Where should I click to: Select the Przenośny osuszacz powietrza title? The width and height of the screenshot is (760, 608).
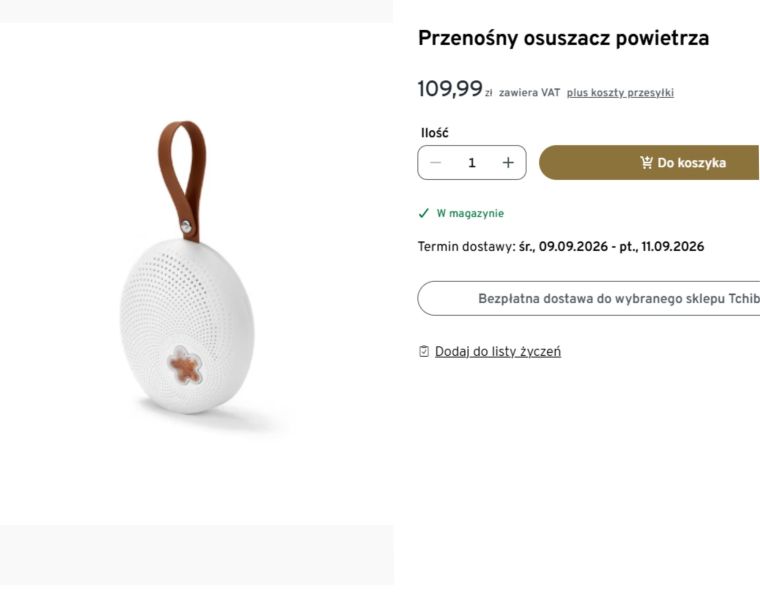[x=563, y=38]
